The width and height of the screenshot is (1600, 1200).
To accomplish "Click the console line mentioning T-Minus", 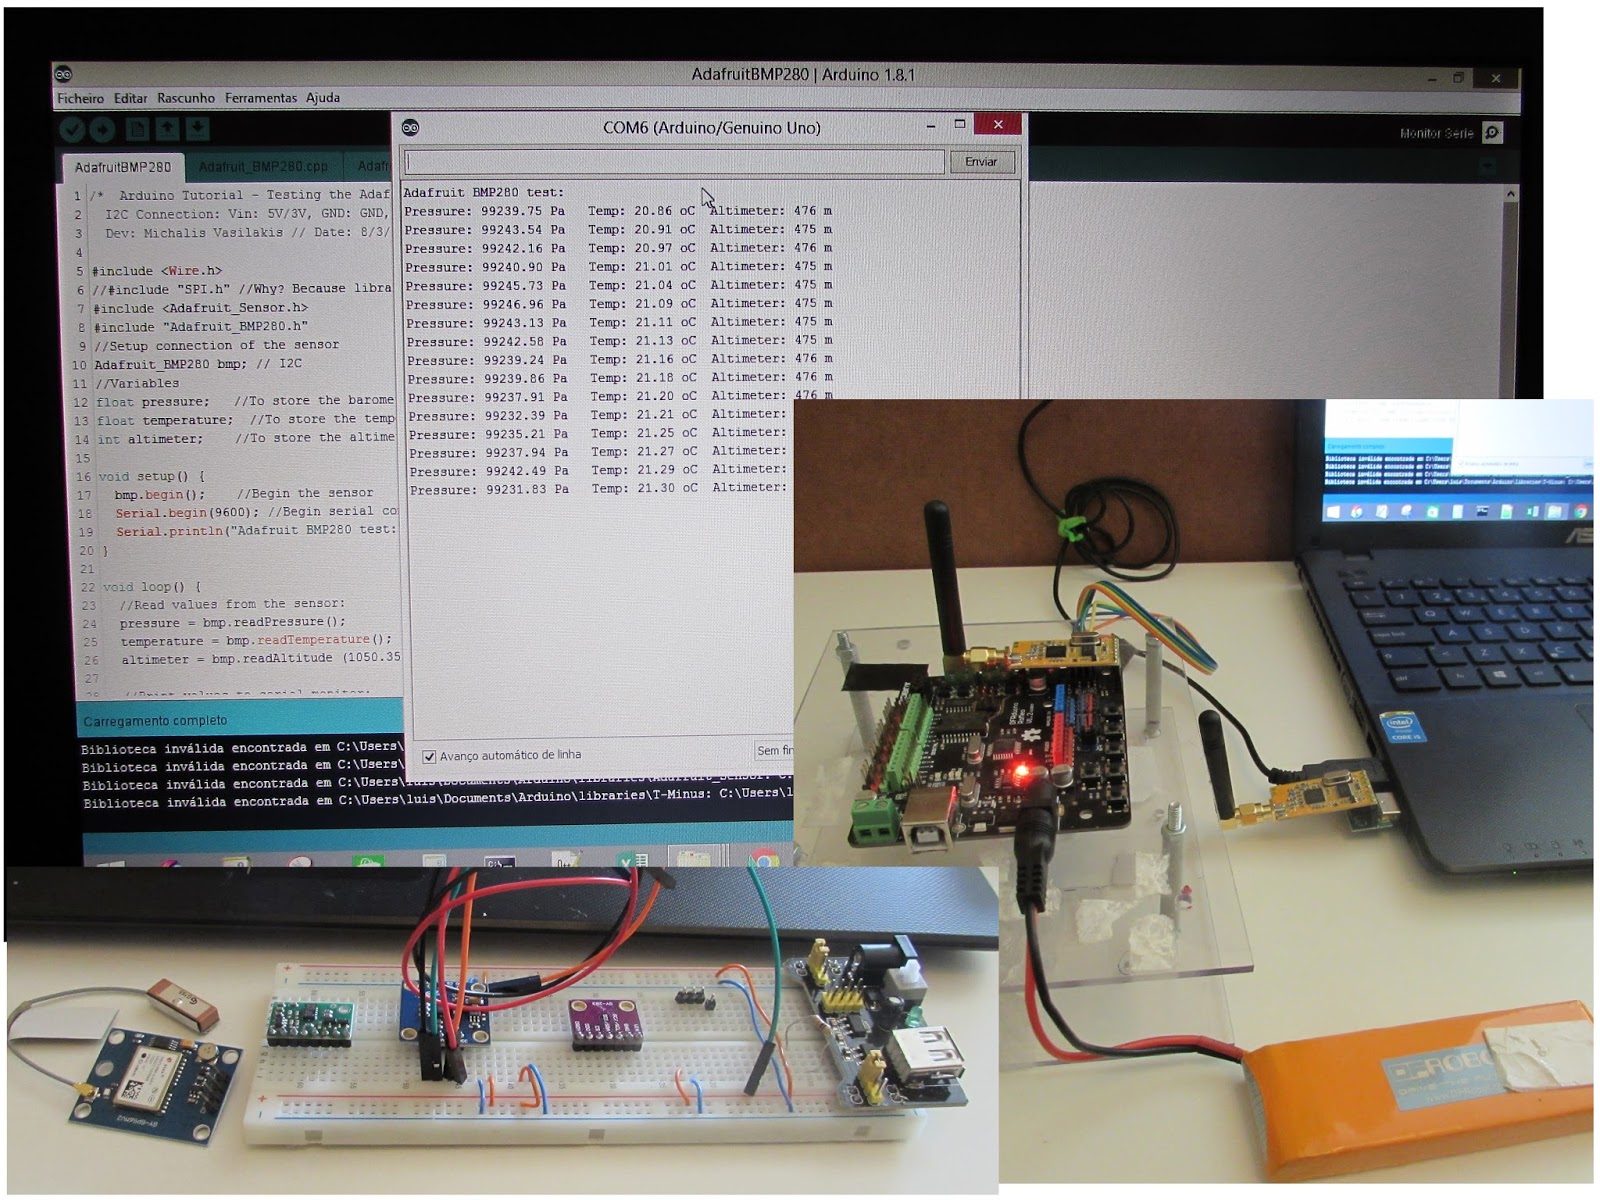I will pyautogui.click(x=438, y=800).
